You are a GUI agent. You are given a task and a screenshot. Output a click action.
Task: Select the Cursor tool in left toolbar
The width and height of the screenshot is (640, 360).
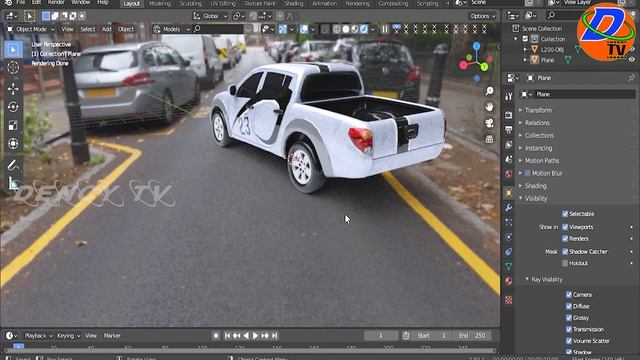coord(13,67)
